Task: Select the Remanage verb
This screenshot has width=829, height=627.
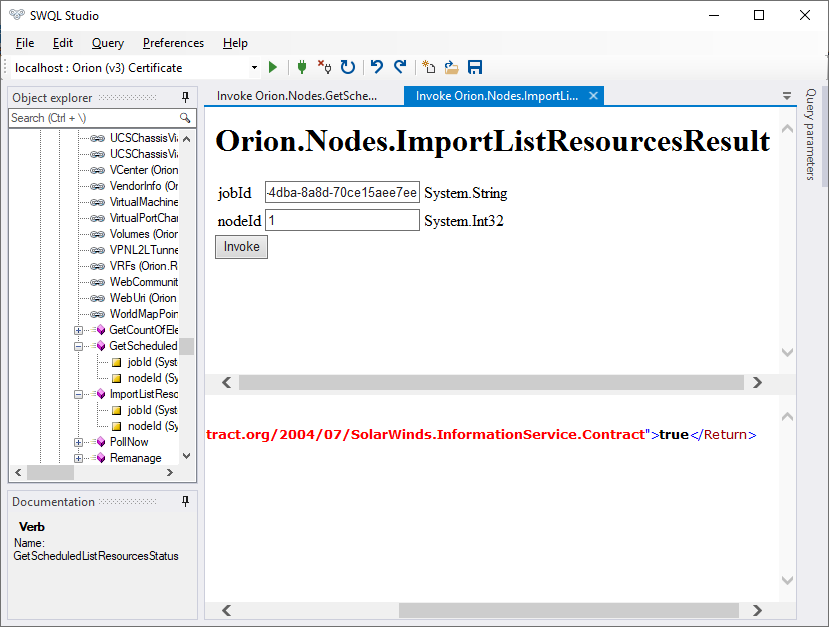Action: (x=135, y=458)
